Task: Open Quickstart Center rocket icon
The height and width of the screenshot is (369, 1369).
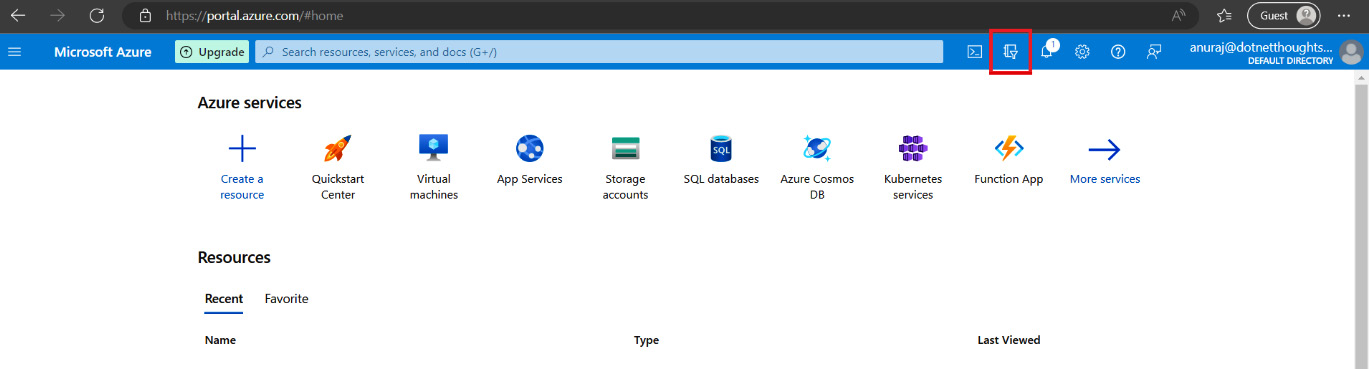Action: (338, 149)
